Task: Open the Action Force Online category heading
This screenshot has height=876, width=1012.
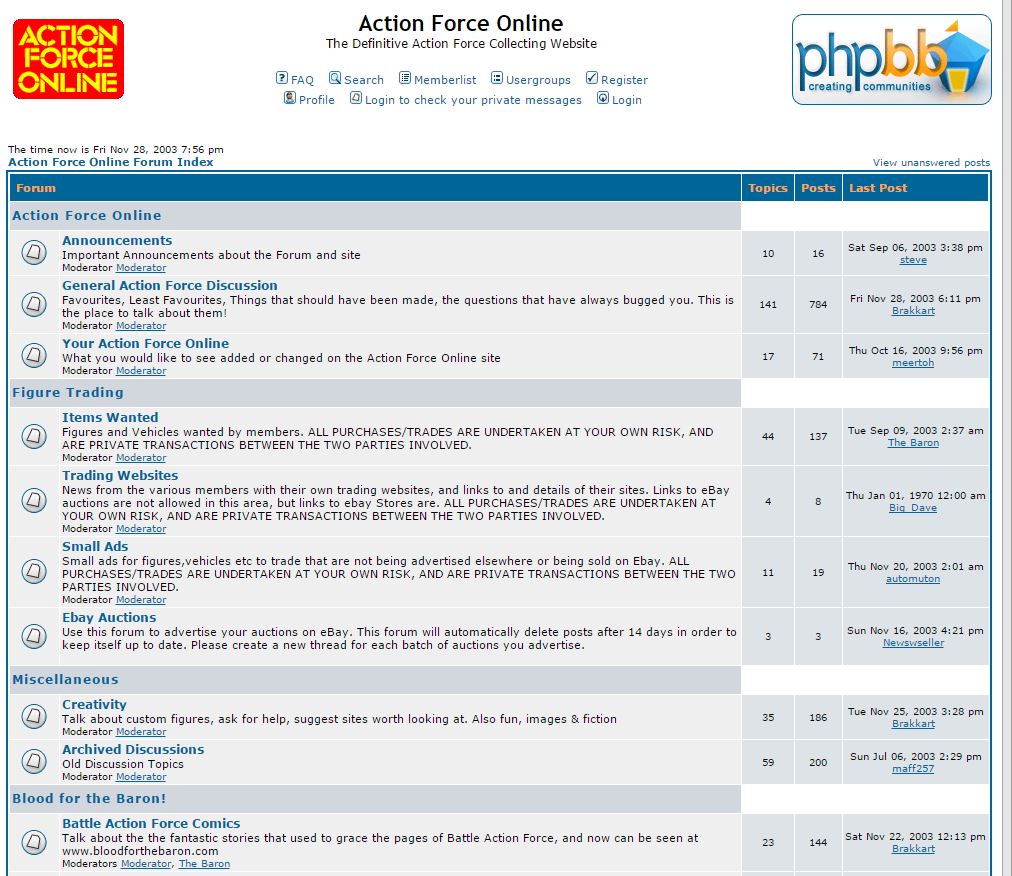Action: [x=87, y=216]
